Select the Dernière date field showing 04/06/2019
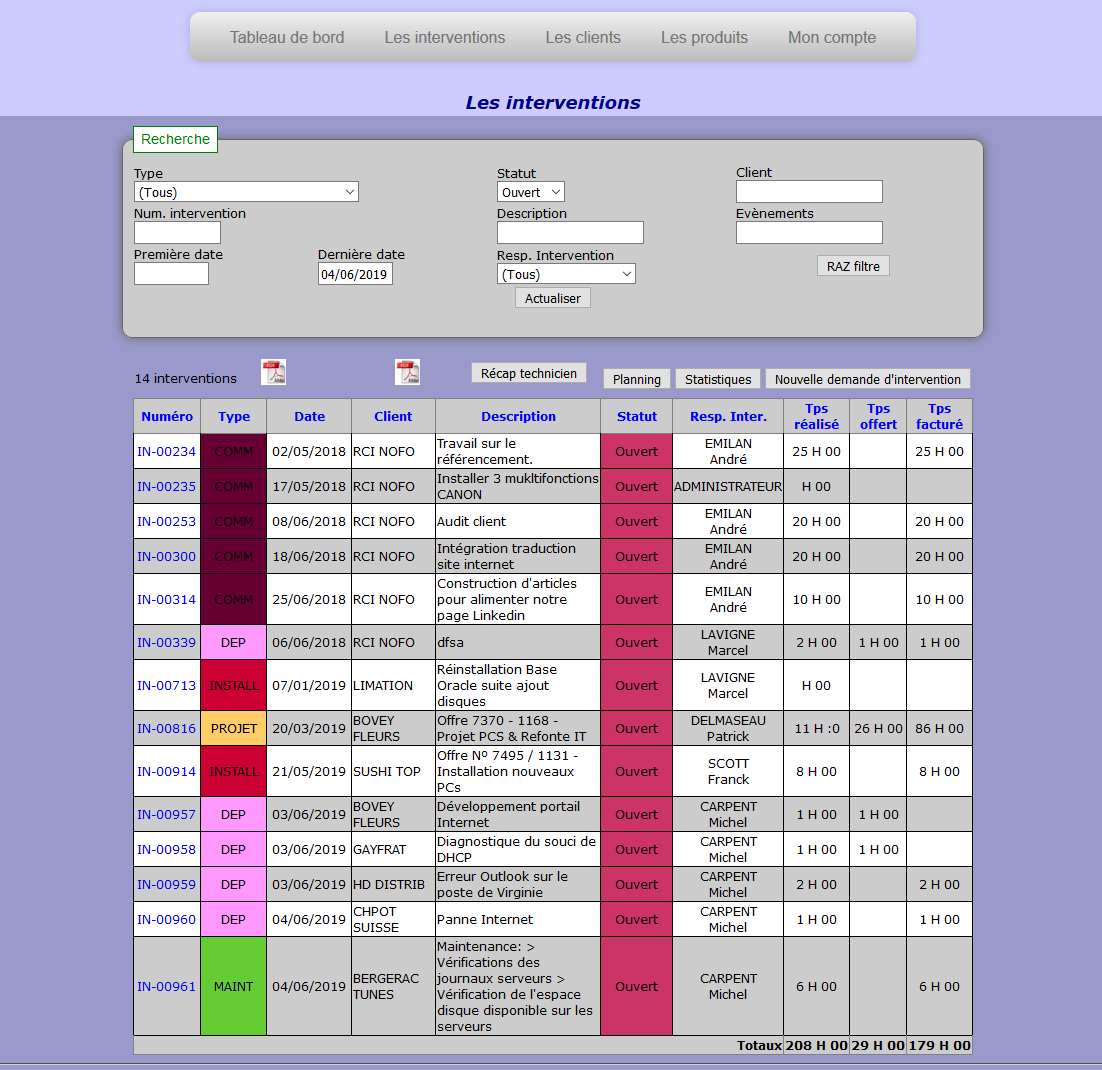The width and height of the screenshot is (1102, 1070). (355, 273)
